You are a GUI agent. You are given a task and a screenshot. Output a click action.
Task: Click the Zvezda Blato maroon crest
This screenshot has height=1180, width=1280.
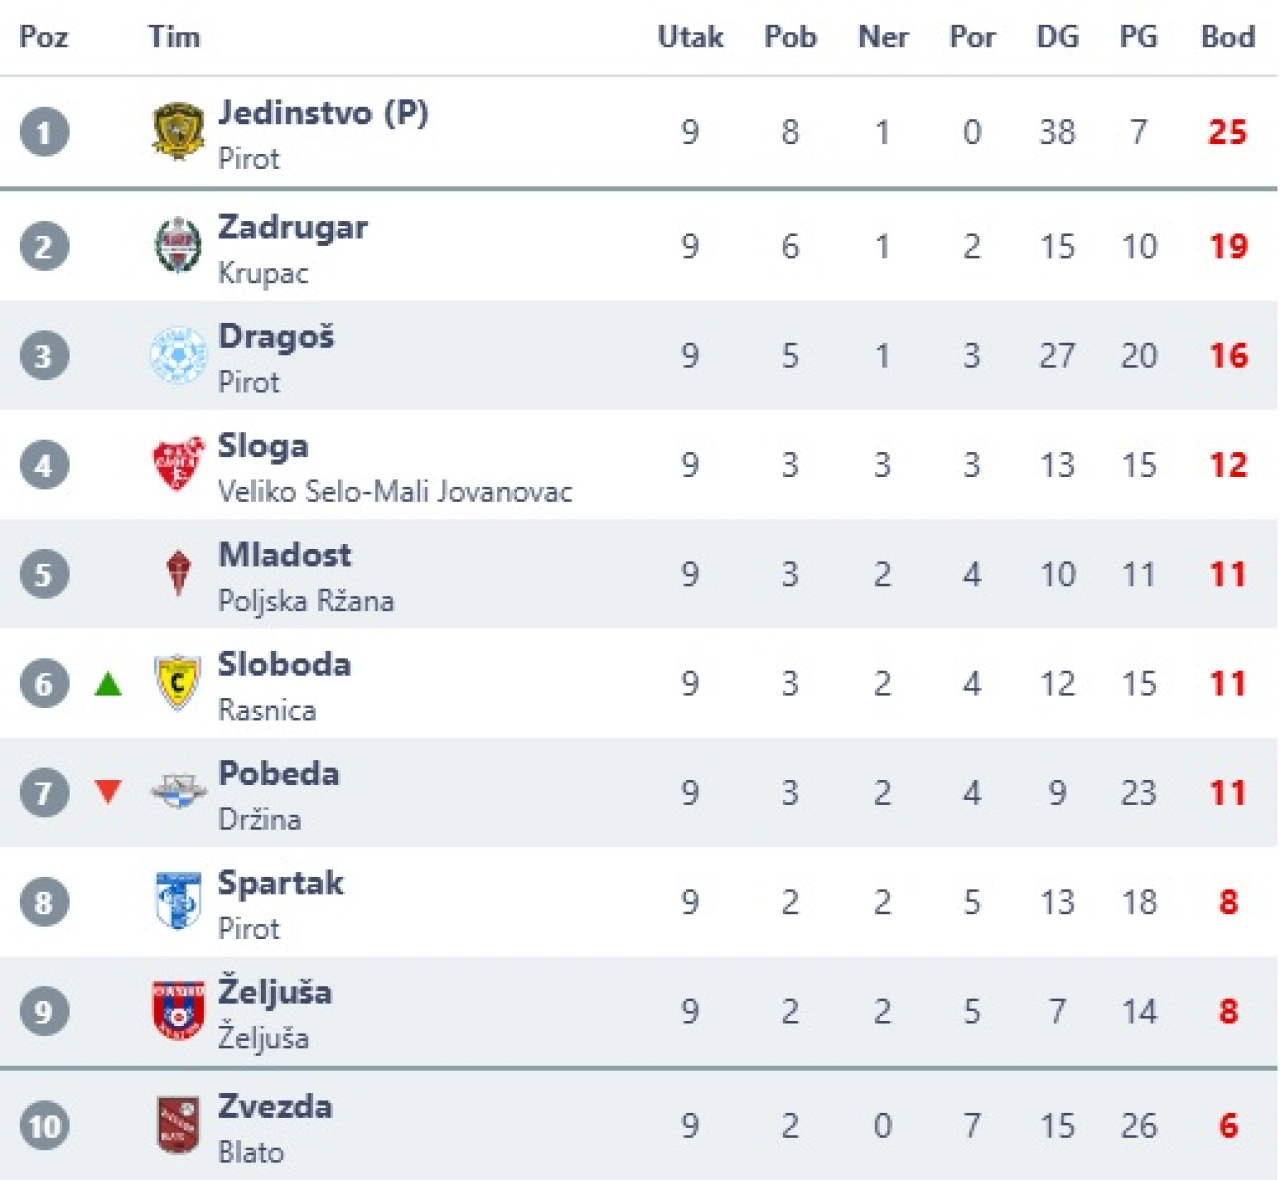click(178, 1125)
